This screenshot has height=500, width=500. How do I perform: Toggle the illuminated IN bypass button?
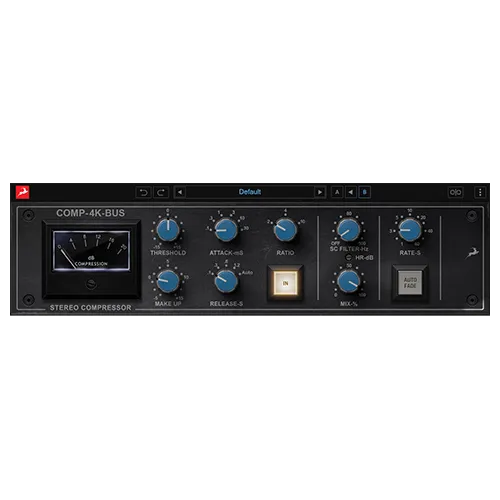pos(285,283)
